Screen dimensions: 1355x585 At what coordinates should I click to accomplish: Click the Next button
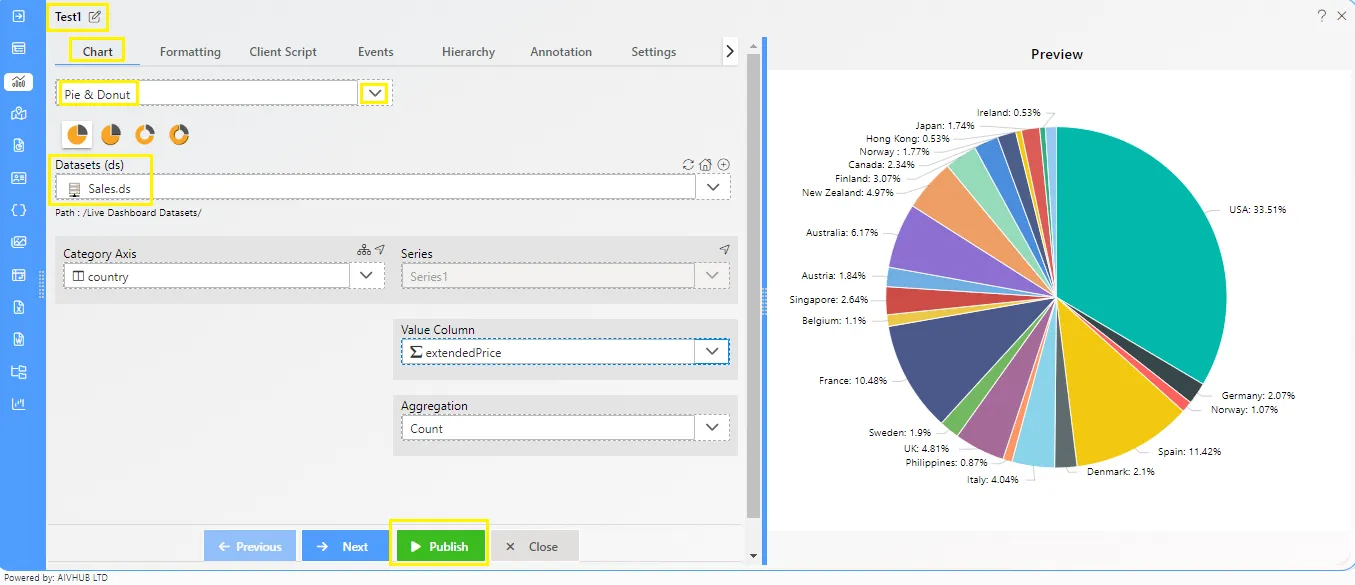click(345, 546)
